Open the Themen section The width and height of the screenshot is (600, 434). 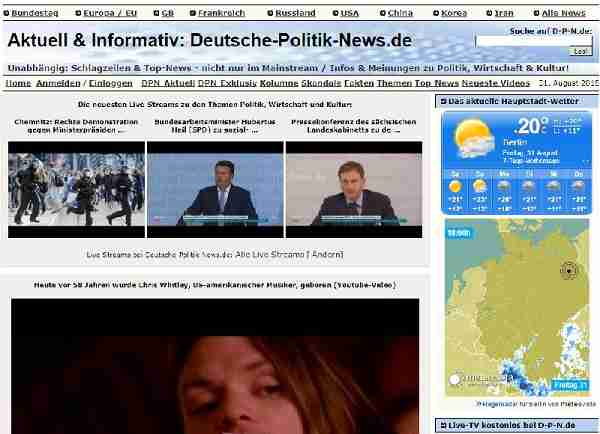click(x=395, y=83)
